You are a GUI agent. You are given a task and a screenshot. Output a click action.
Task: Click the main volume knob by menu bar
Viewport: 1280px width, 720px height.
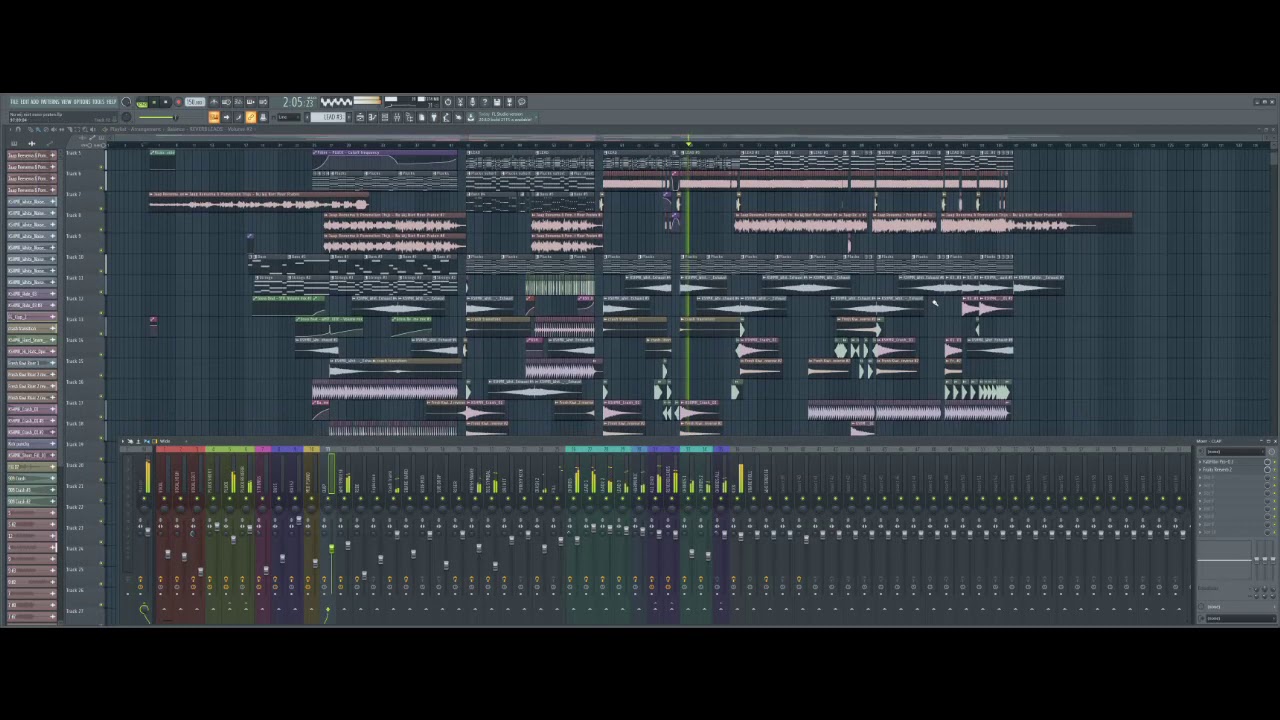[x=126, y=102]
